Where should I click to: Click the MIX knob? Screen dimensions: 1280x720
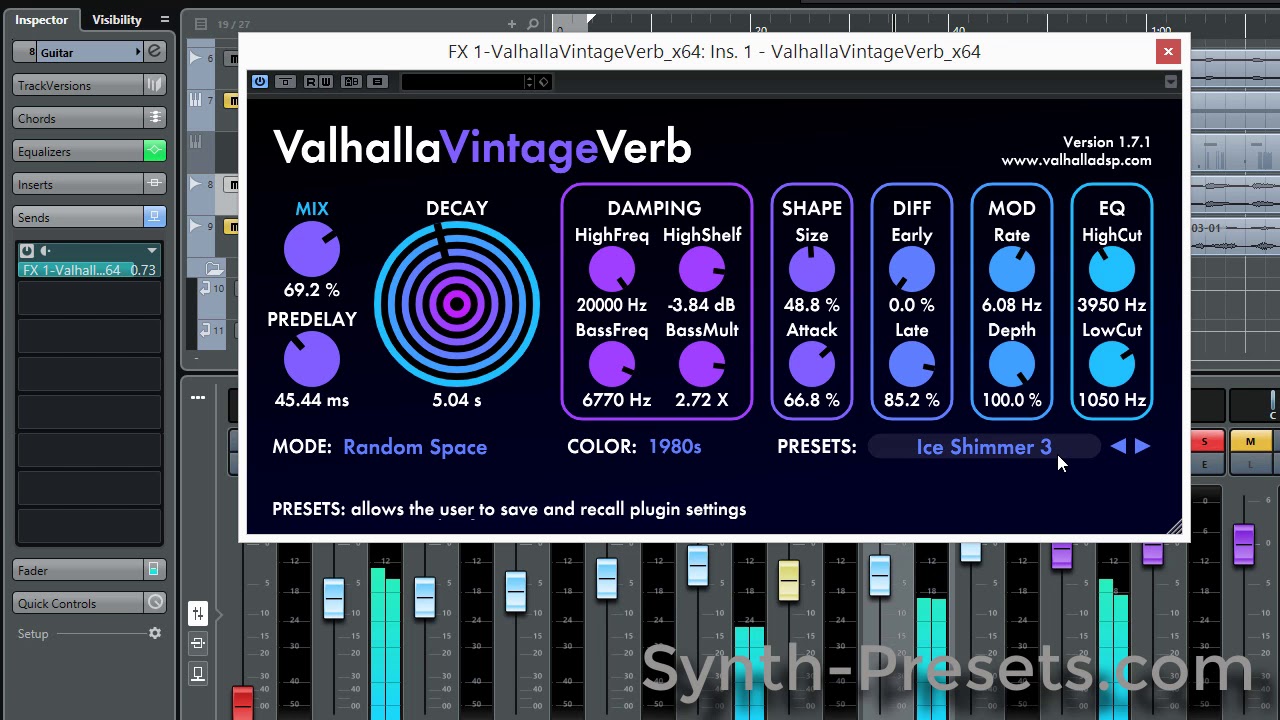pyautogui.click(x=312, y=250)
